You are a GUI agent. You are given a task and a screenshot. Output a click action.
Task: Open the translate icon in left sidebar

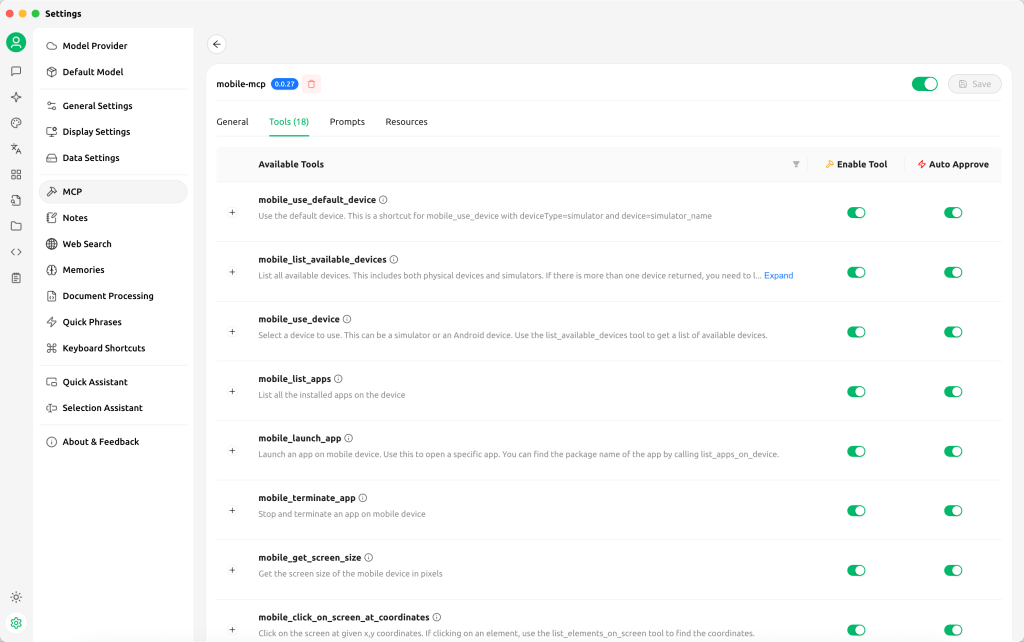coord(16,148)
